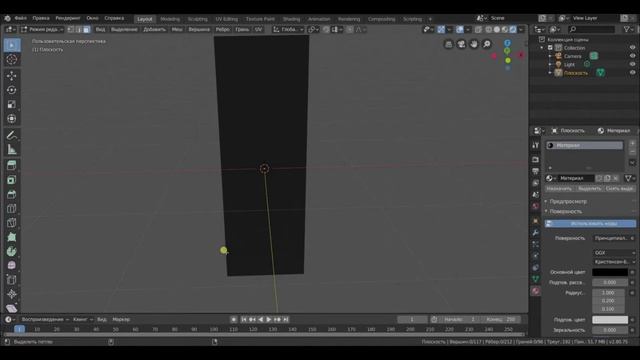Viewport: 640px width, 360px height.
Task: Open the outliner filter dropdown
Action: pos(628,29)
